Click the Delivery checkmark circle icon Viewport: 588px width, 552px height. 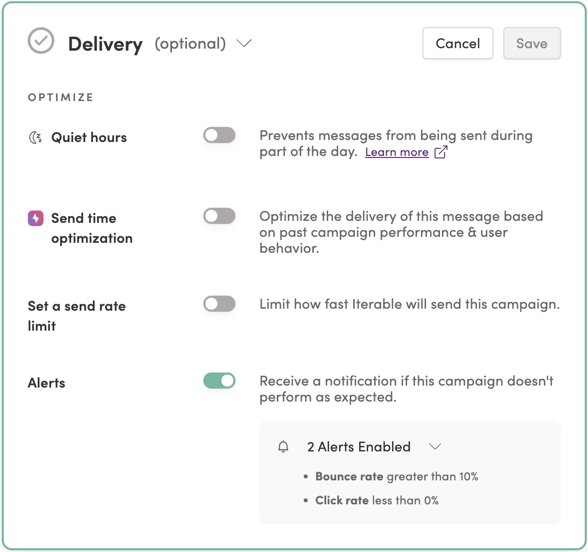point(41,40)
